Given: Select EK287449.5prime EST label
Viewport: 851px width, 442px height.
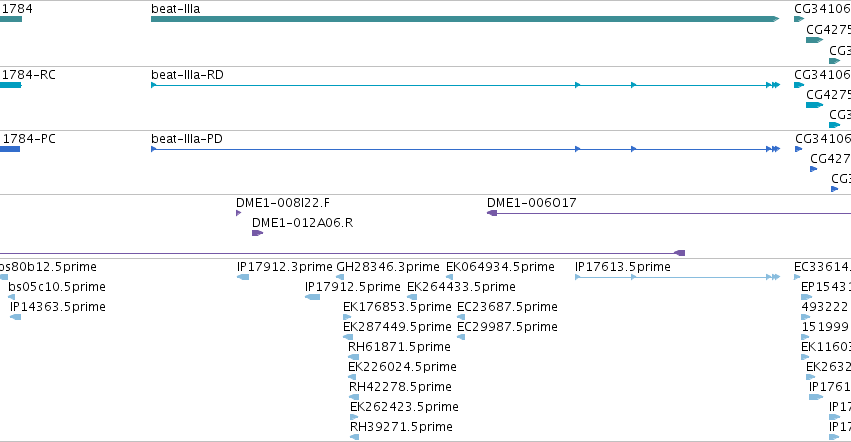Looking at the screenshot, I should (x=397, y=327).
